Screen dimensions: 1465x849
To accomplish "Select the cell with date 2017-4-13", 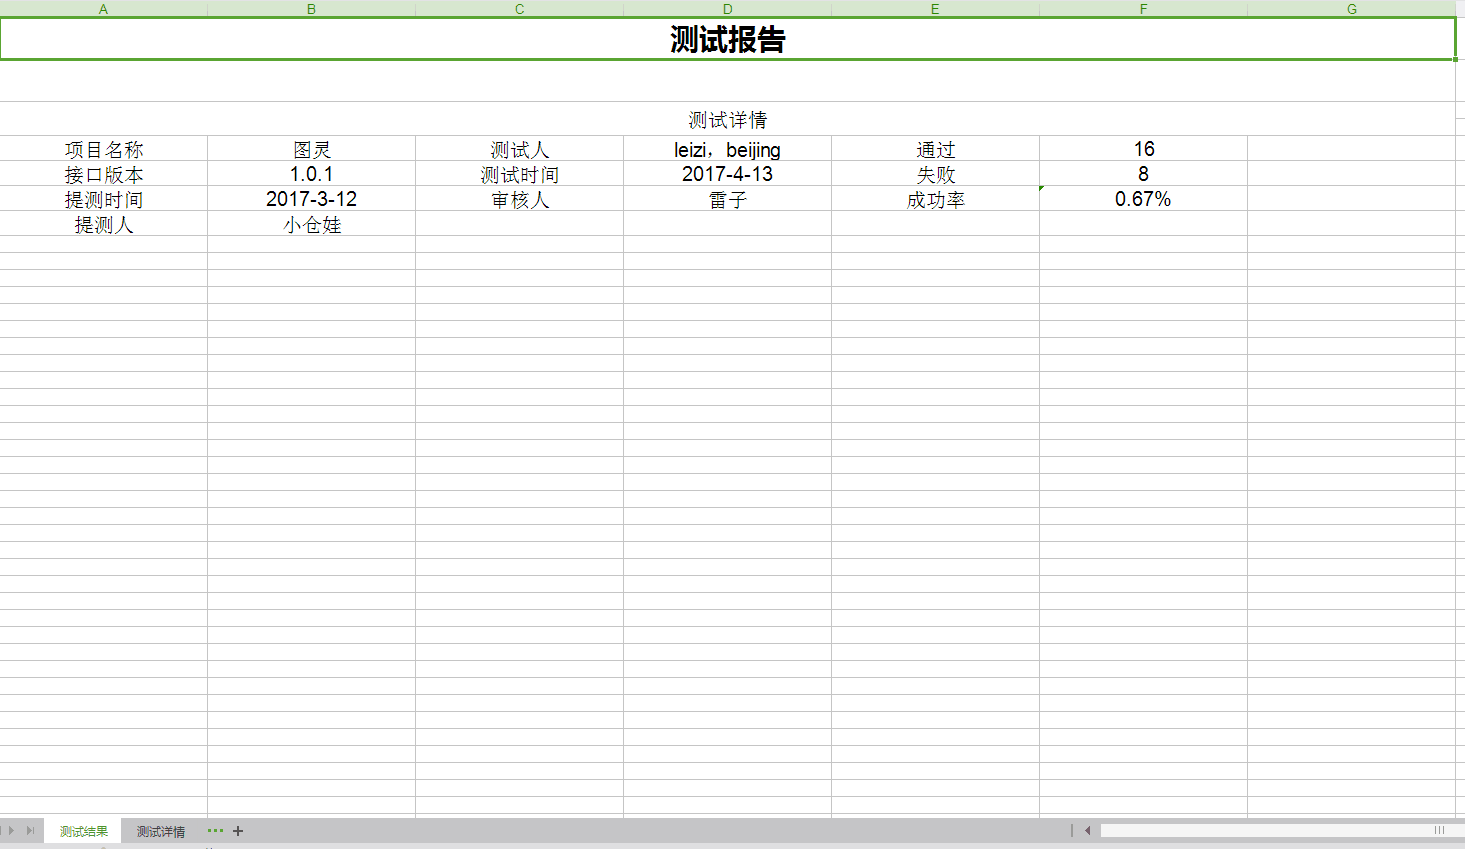I will tap(727, 174).
